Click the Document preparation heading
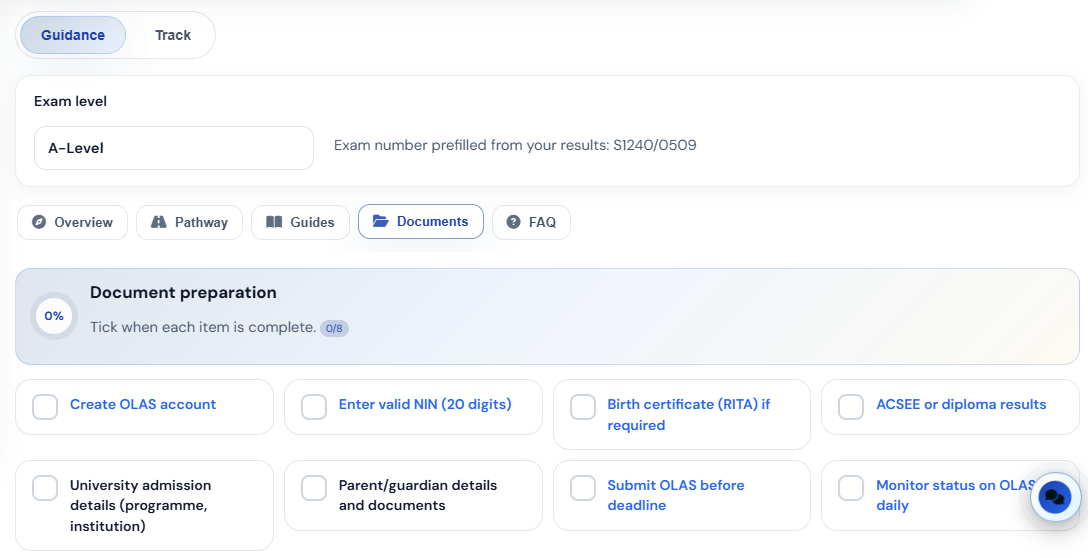 pyautogui.click(x=183, y=293)
